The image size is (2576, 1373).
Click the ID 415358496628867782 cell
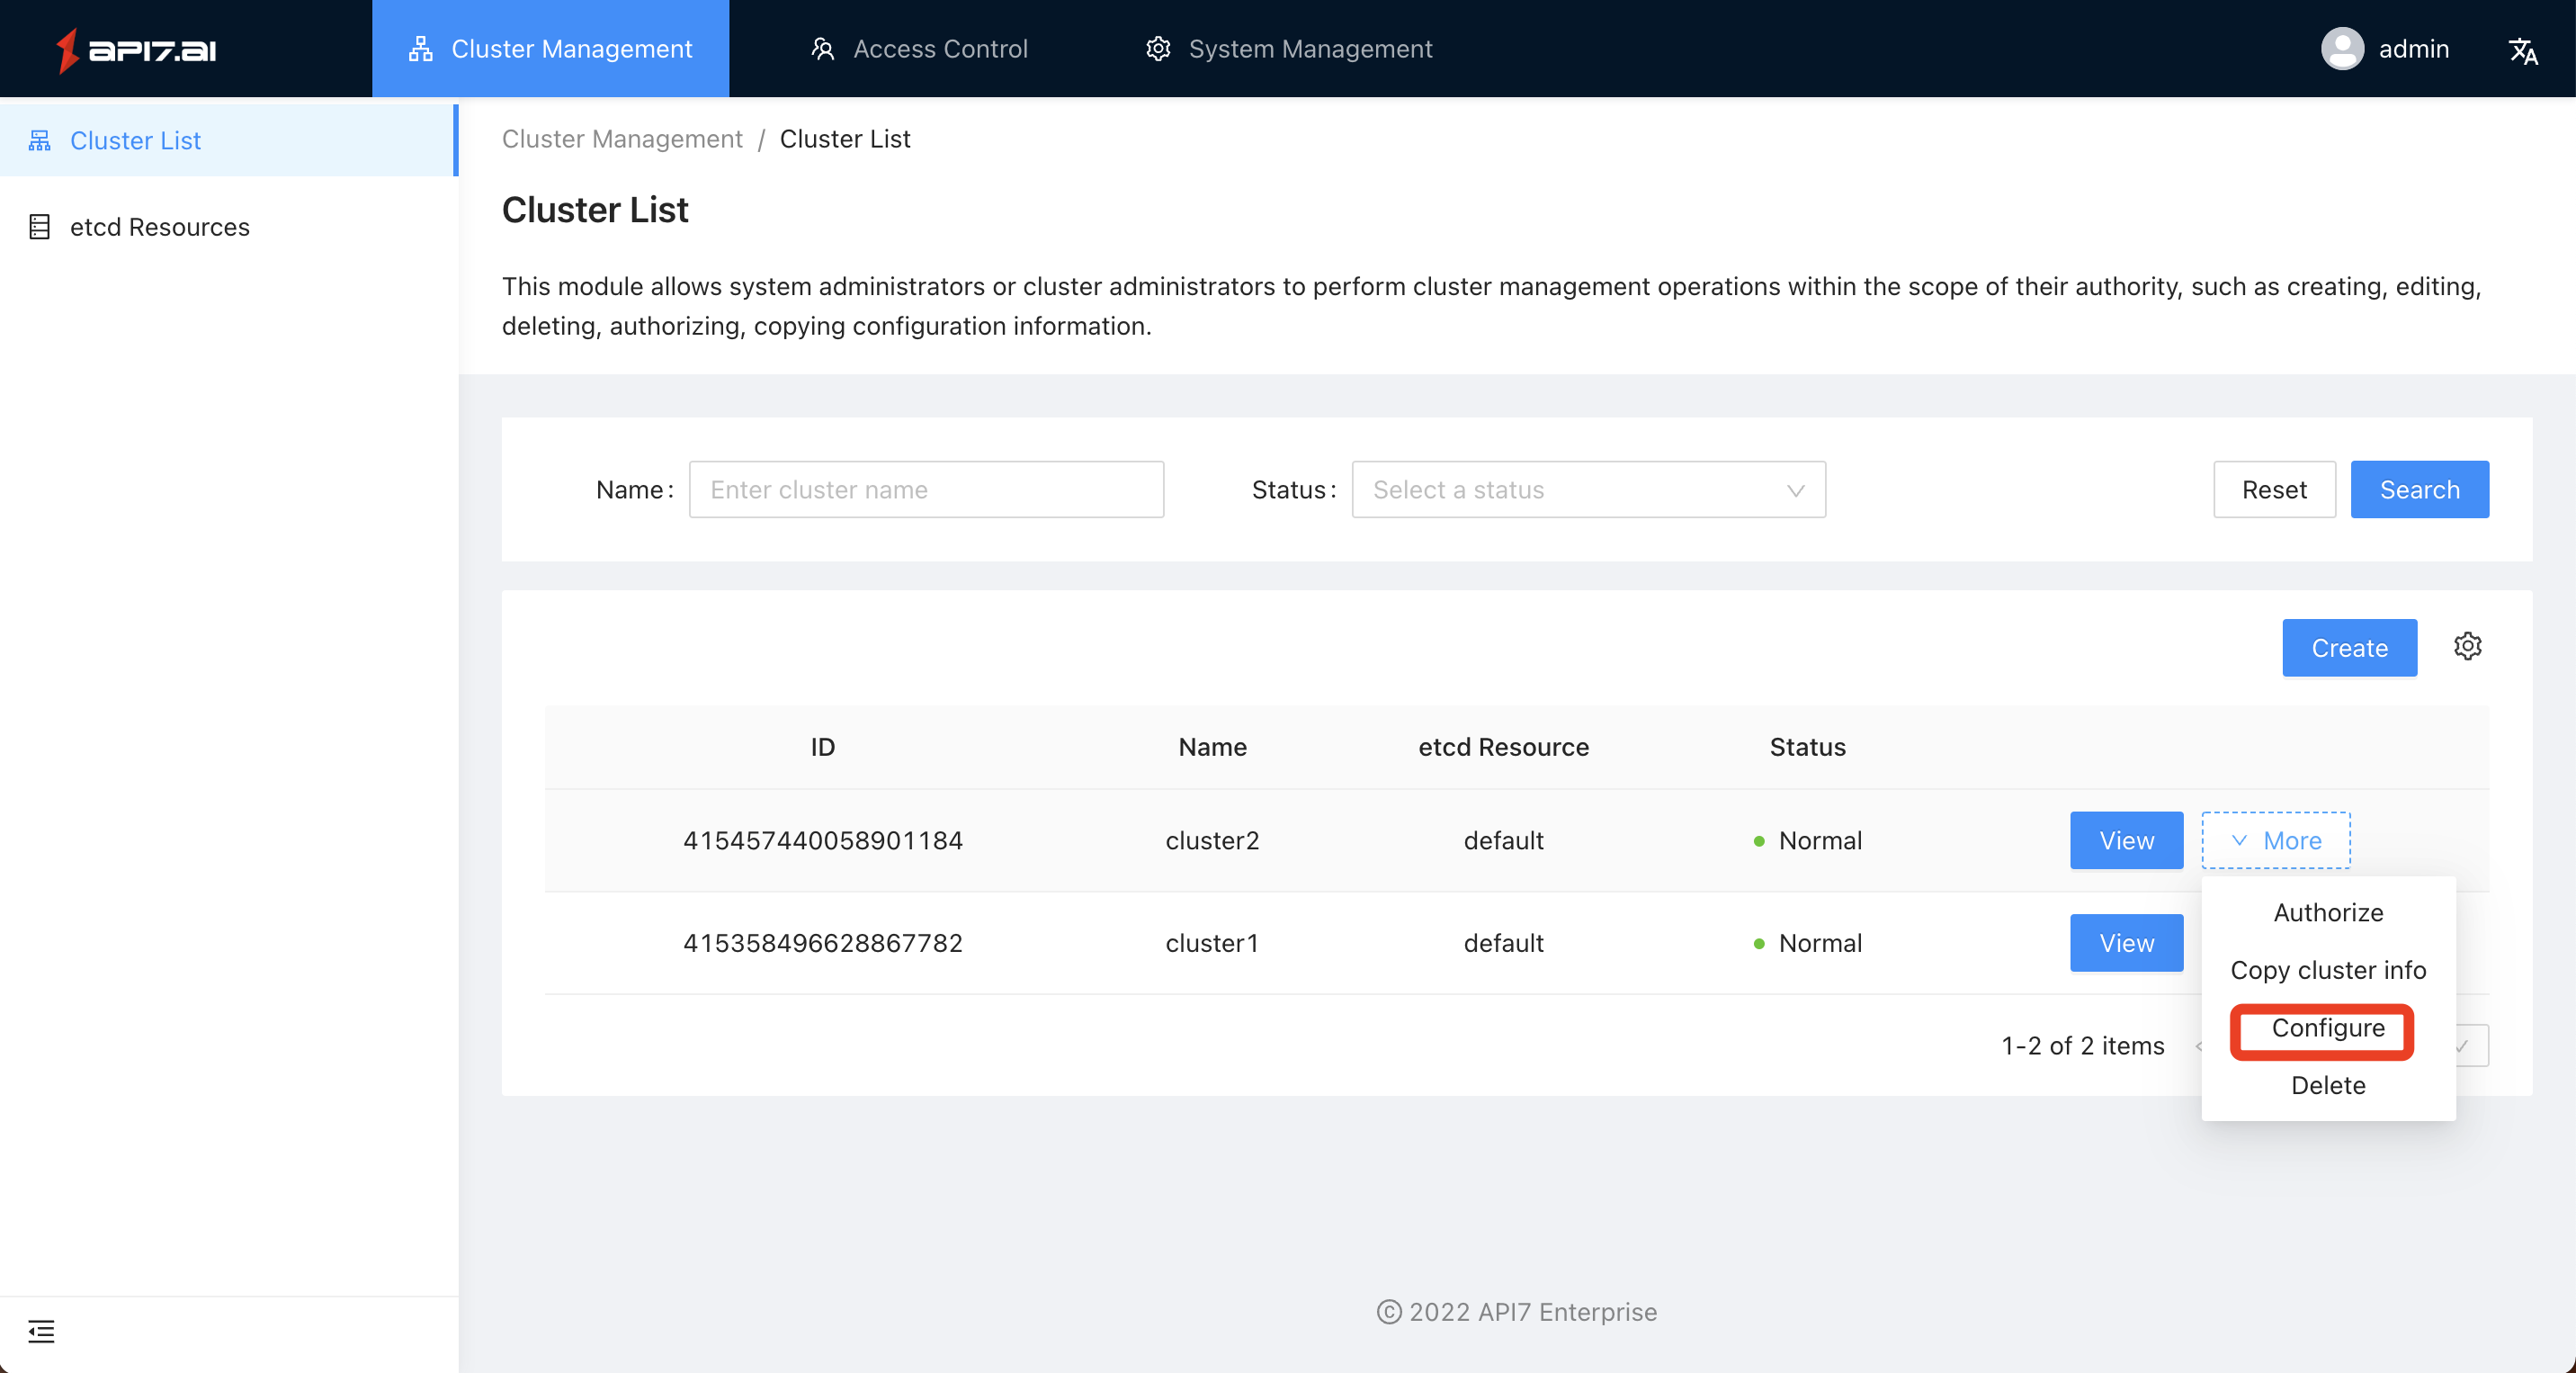click(x=823, y=943)
